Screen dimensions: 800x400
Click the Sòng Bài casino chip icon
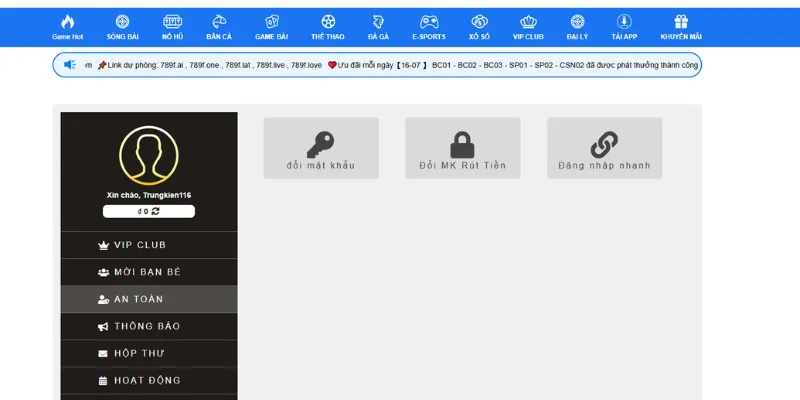(122, 22)
